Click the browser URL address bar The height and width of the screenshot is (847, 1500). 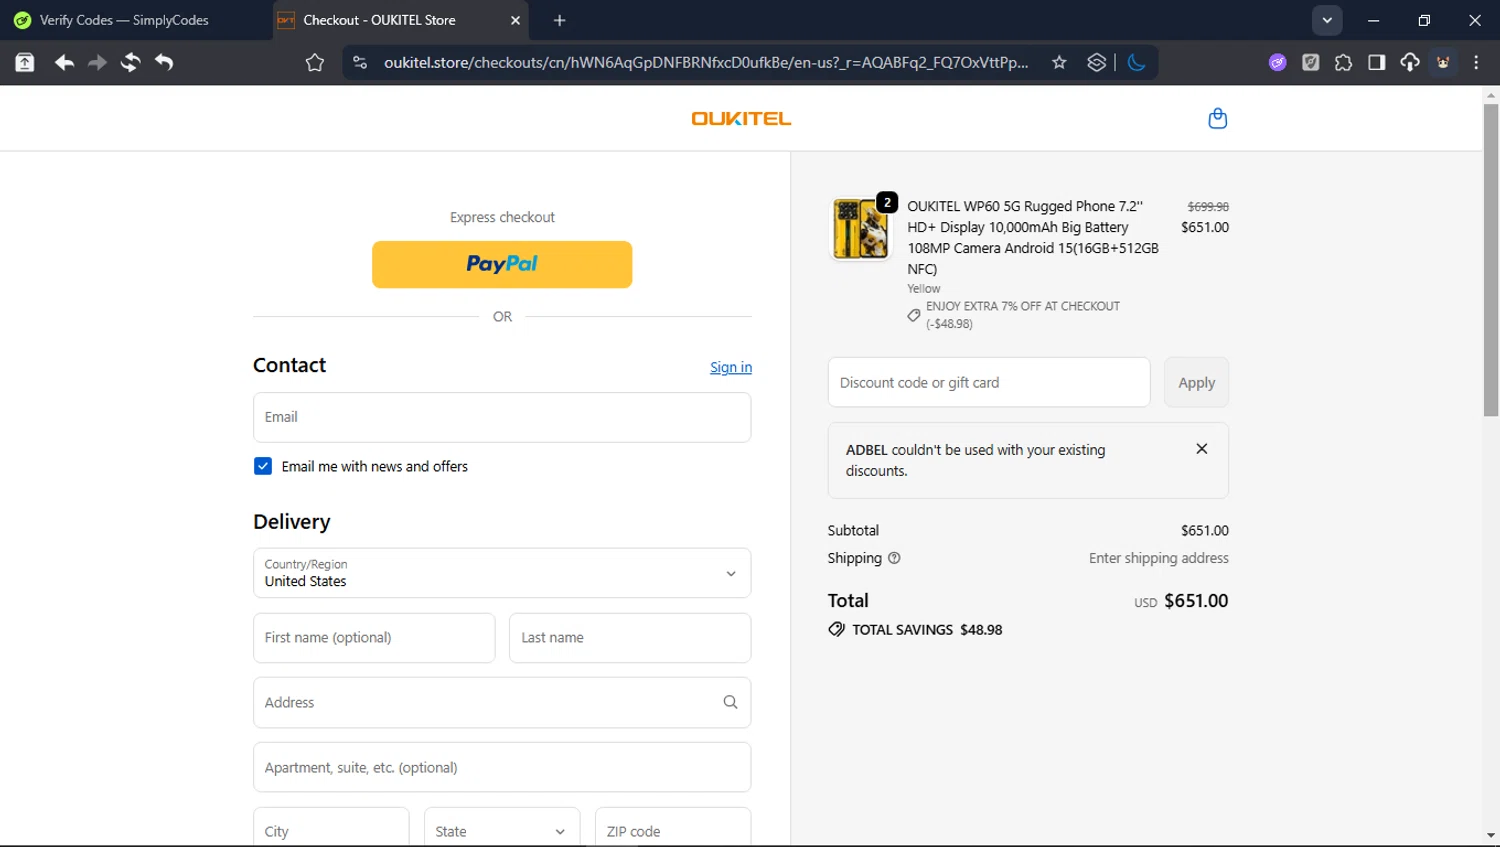click(x=706, y=62)
